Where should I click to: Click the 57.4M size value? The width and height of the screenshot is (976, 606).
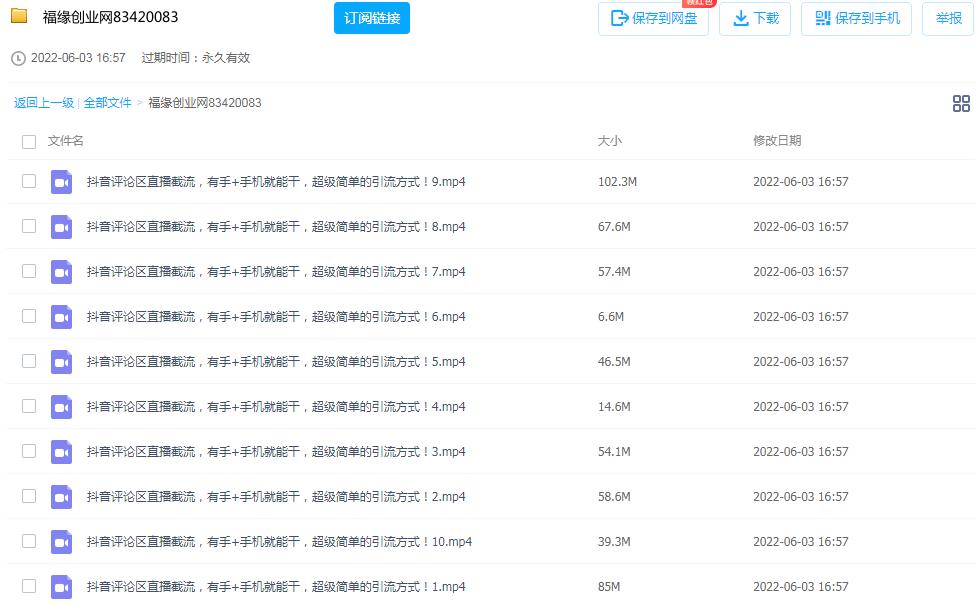coord(614,272)
